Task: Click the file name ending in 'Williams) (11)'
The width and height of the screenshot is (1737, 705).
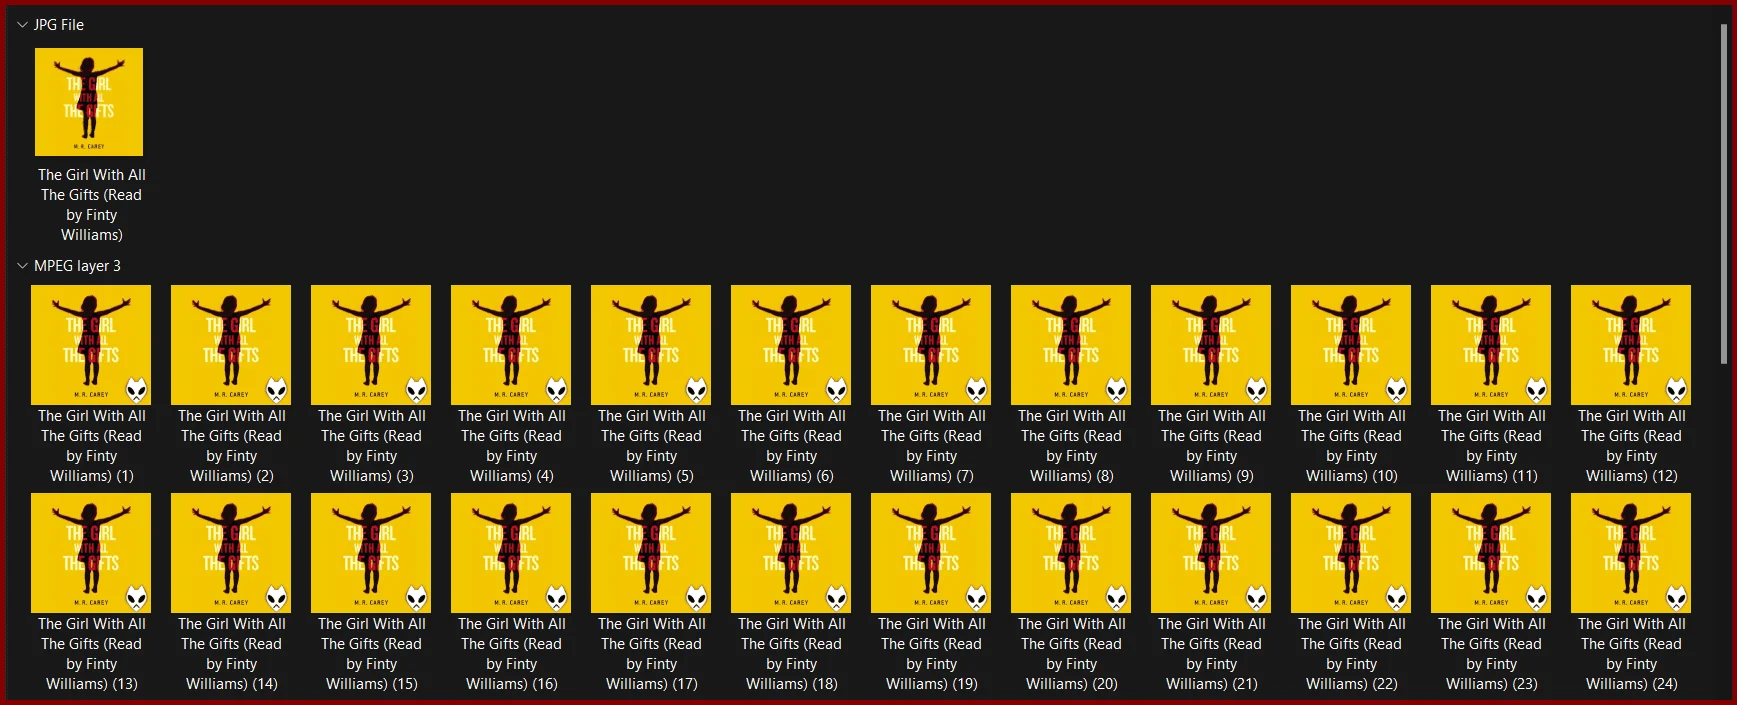Action: click(1492, 446)
